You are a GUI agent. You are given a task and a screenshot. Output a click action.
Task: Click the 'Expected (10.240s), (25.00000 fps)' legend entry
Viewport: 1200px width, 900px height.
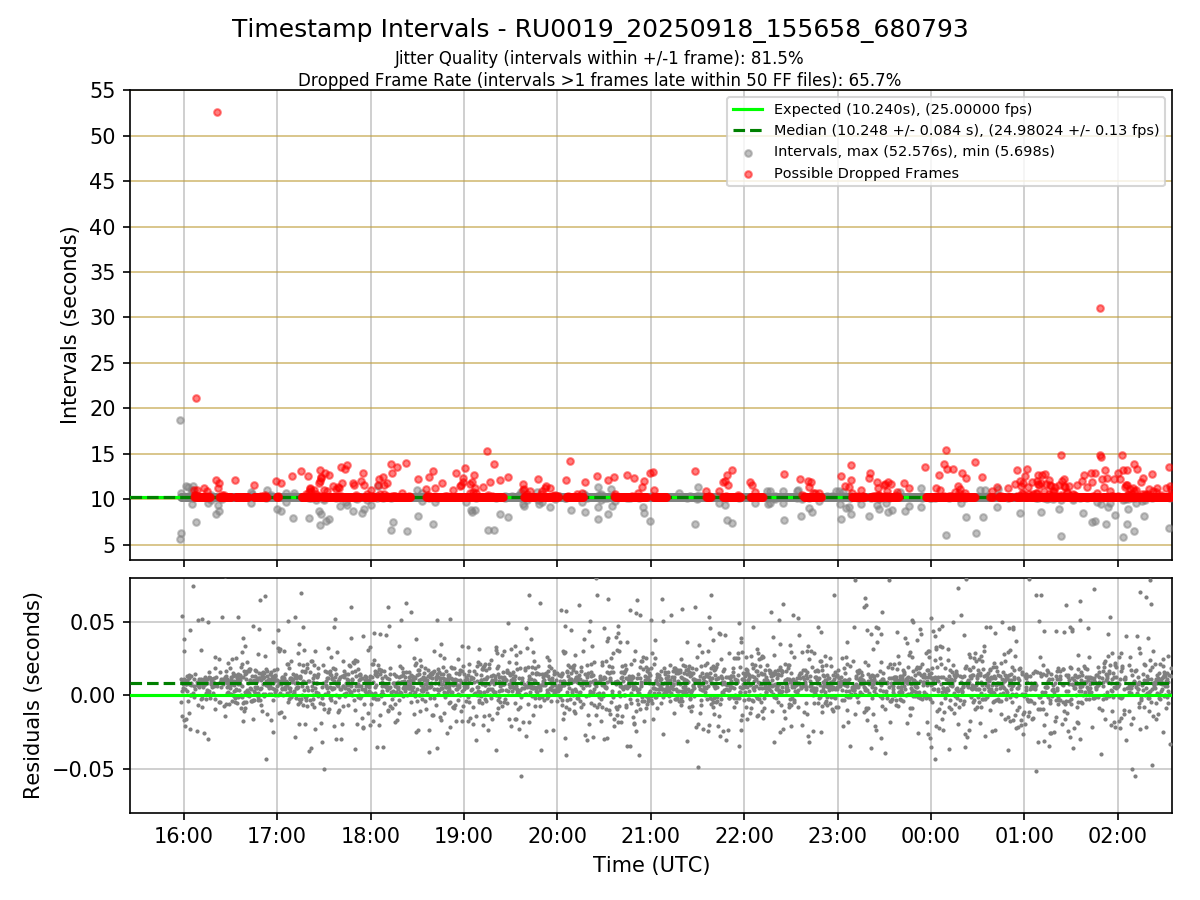903,109
